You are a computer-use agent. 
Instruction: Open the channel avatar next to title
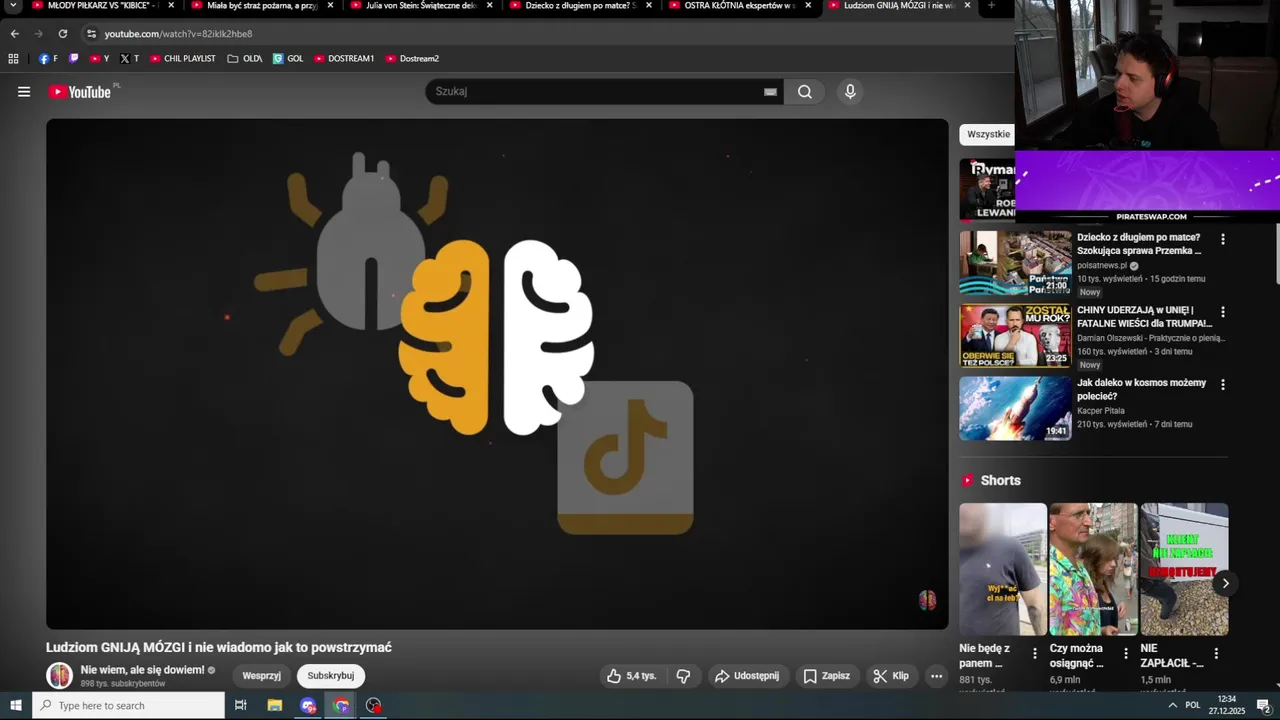pyautogui.click(x=60, y=676)
